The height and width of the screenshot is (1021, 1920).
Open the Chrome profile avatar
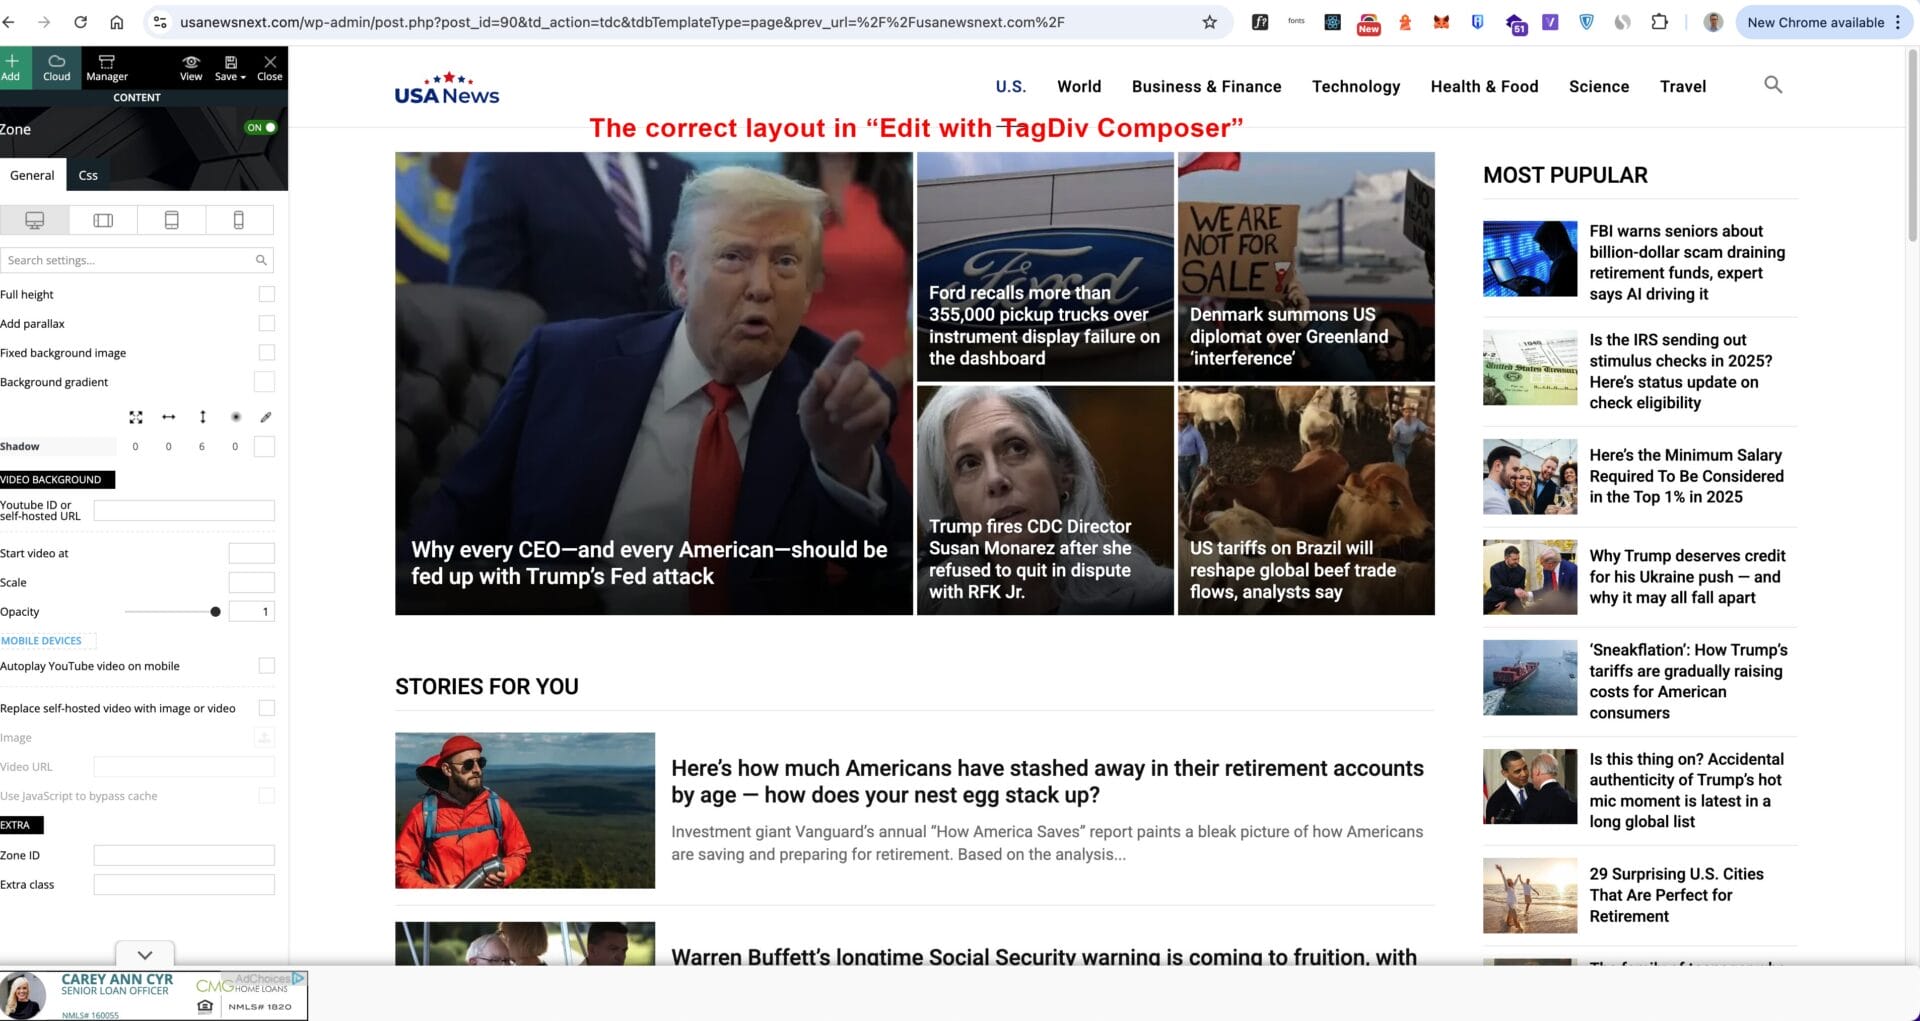pyautogui.click(x=1713, y=22)
